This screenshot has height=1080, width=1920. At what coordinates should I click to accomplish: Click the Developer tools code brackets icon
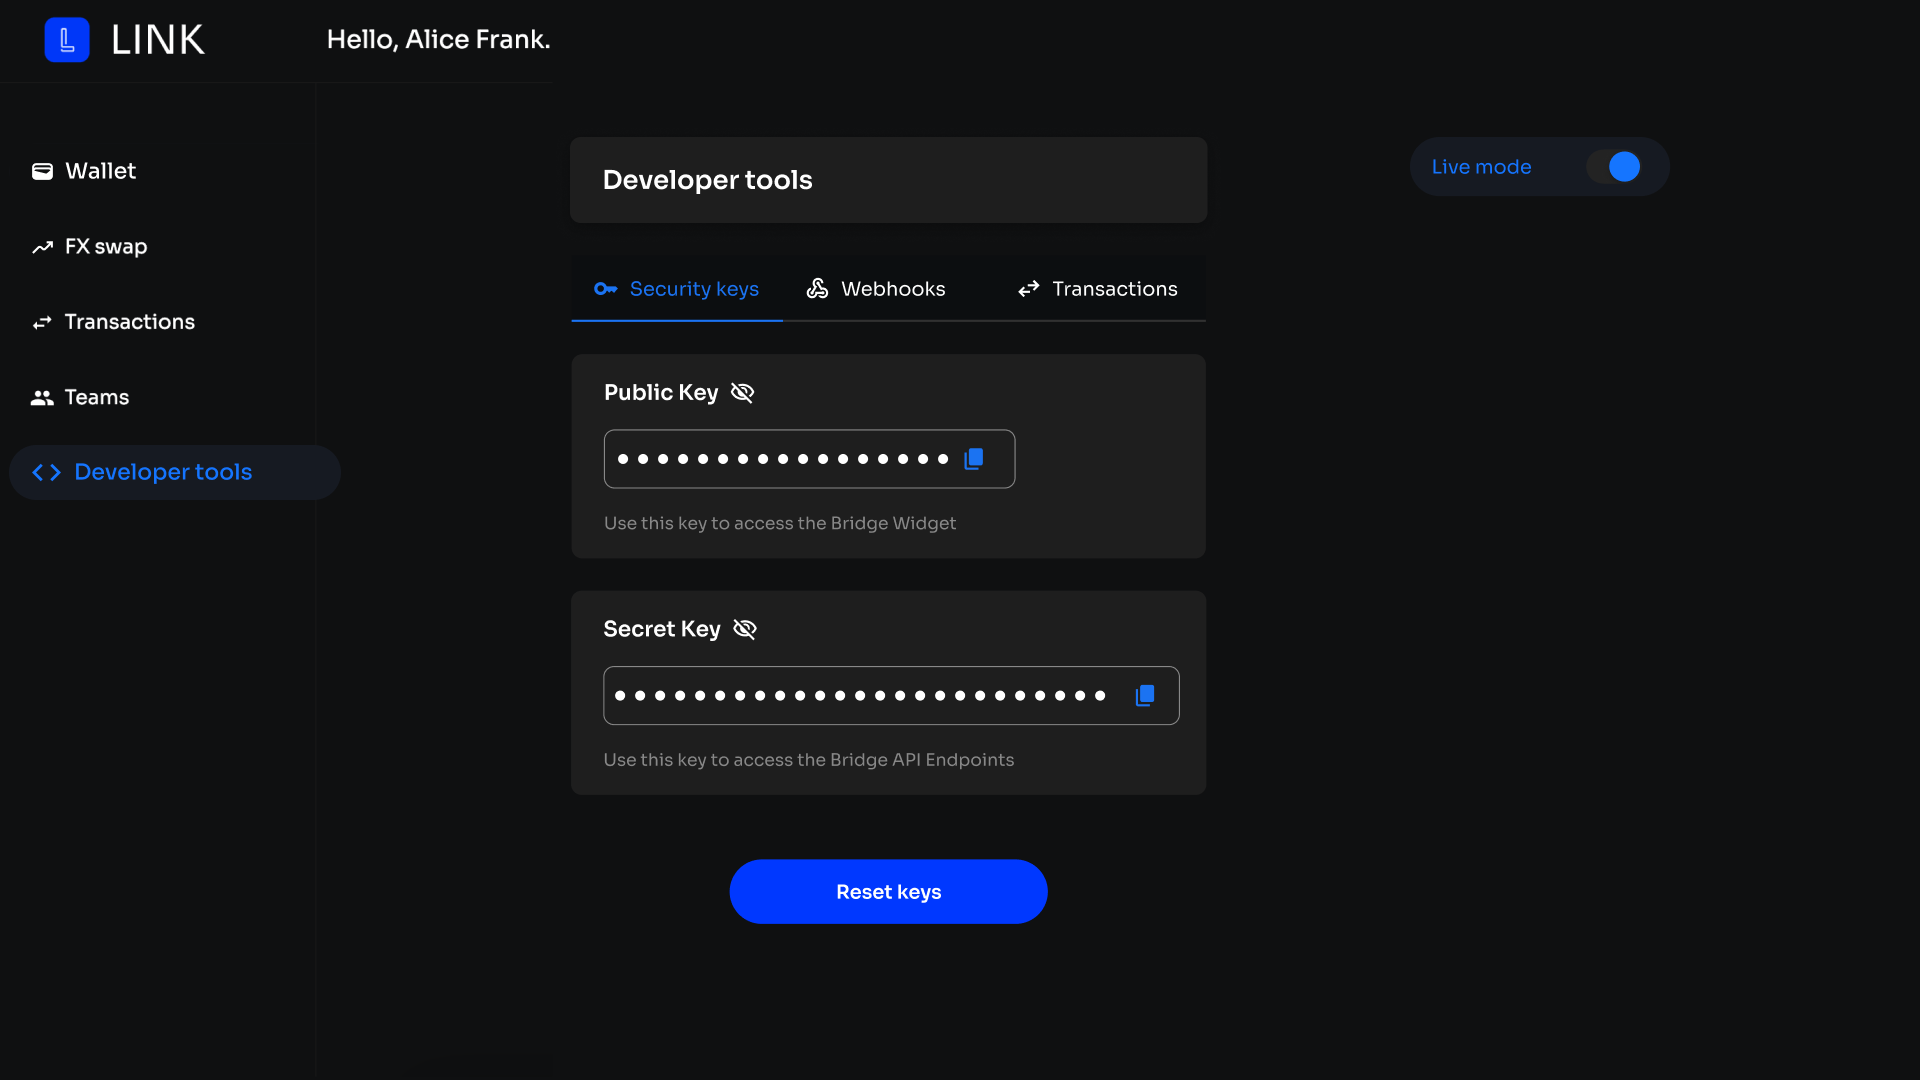(x=47, y=473)
